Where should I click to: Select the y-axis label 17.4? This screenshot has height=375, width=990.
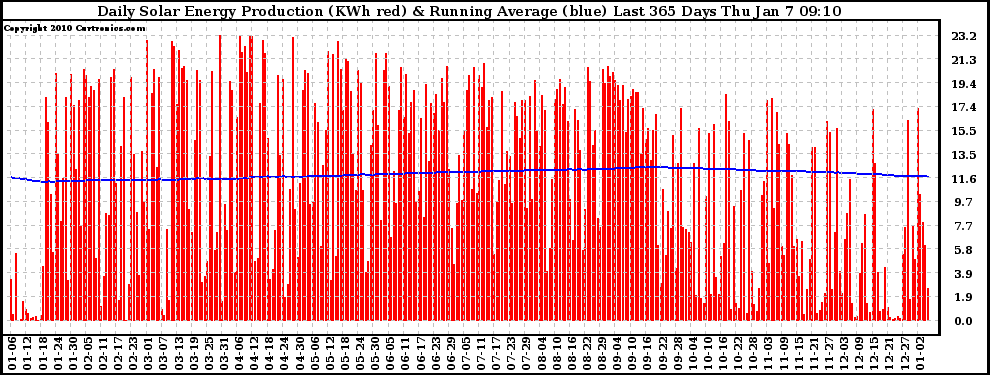(963, 108)
